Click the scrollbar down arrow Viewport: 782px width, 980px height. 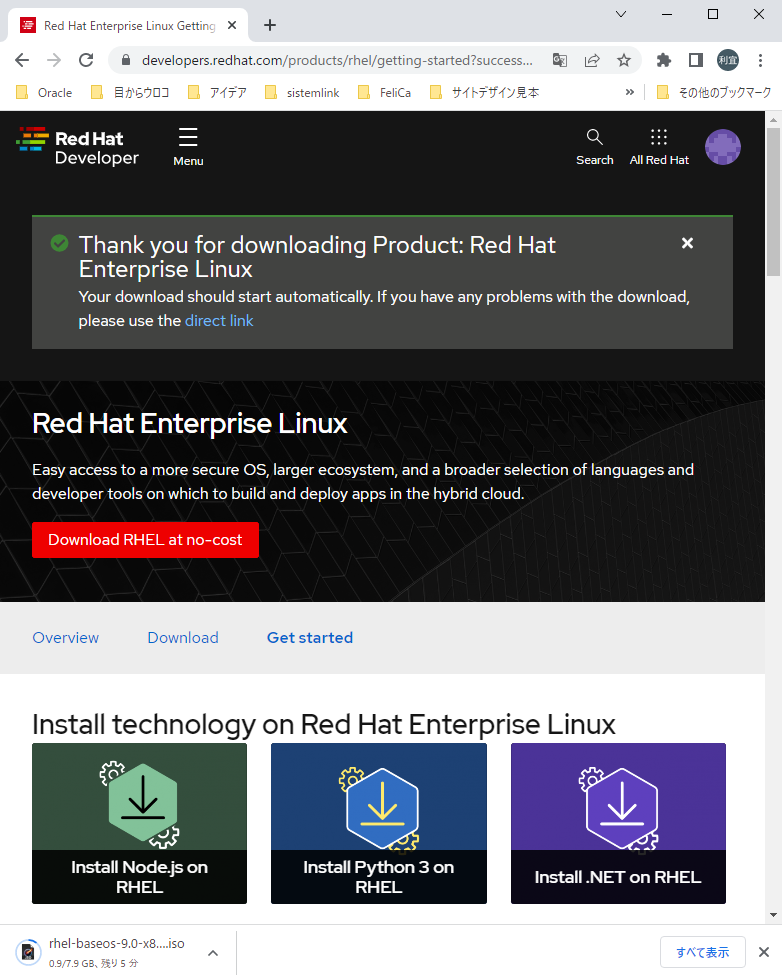click(x=773, y=915)
